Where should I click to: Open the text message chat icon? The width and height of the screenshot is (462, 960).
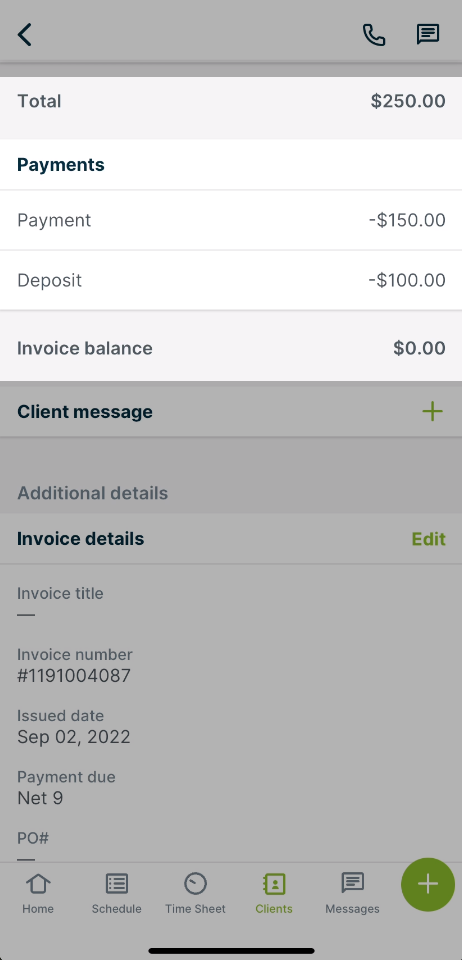(428, 35)
